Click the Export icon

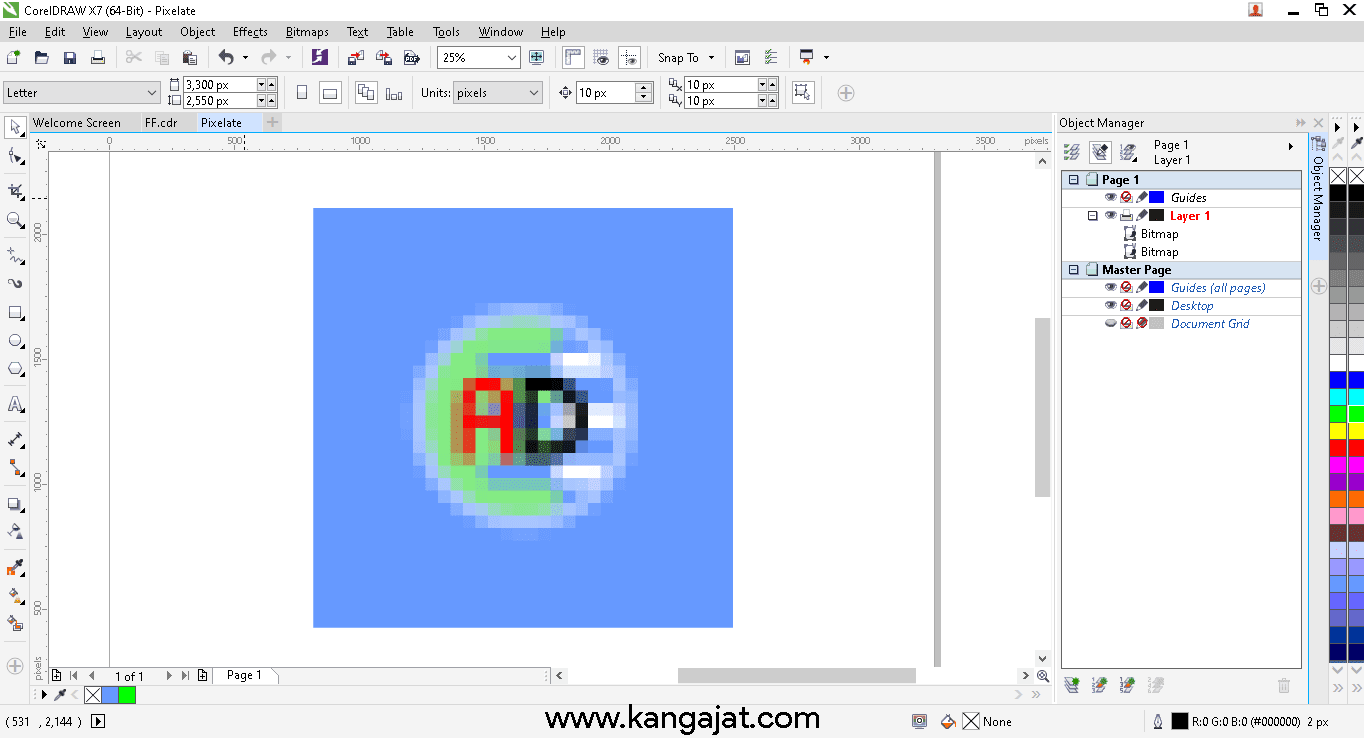coord(383,58)
